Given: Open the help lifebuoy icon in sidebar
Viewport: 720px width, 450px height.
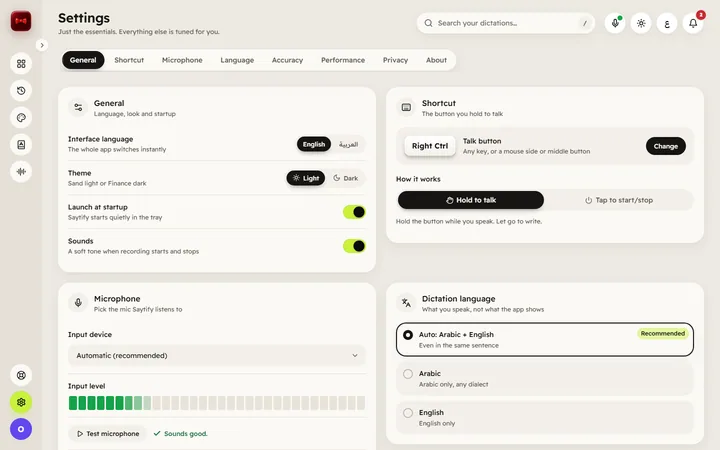Looking at the screenshot, I should (x=21, y=375).
